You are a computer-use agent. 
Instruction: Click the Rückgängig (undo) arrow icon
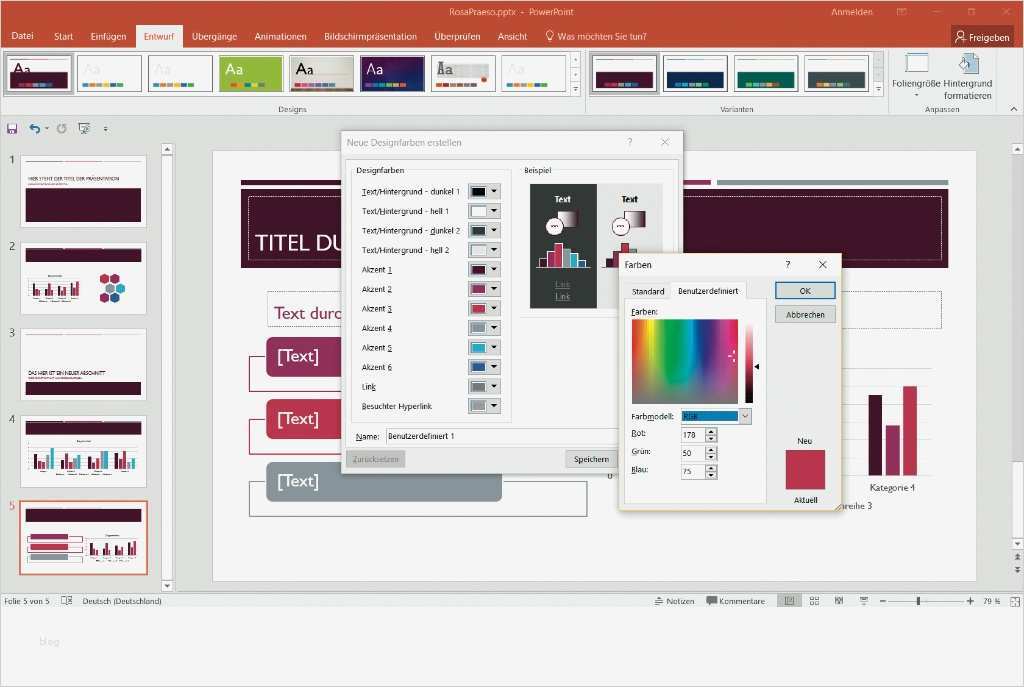[36, 128]
